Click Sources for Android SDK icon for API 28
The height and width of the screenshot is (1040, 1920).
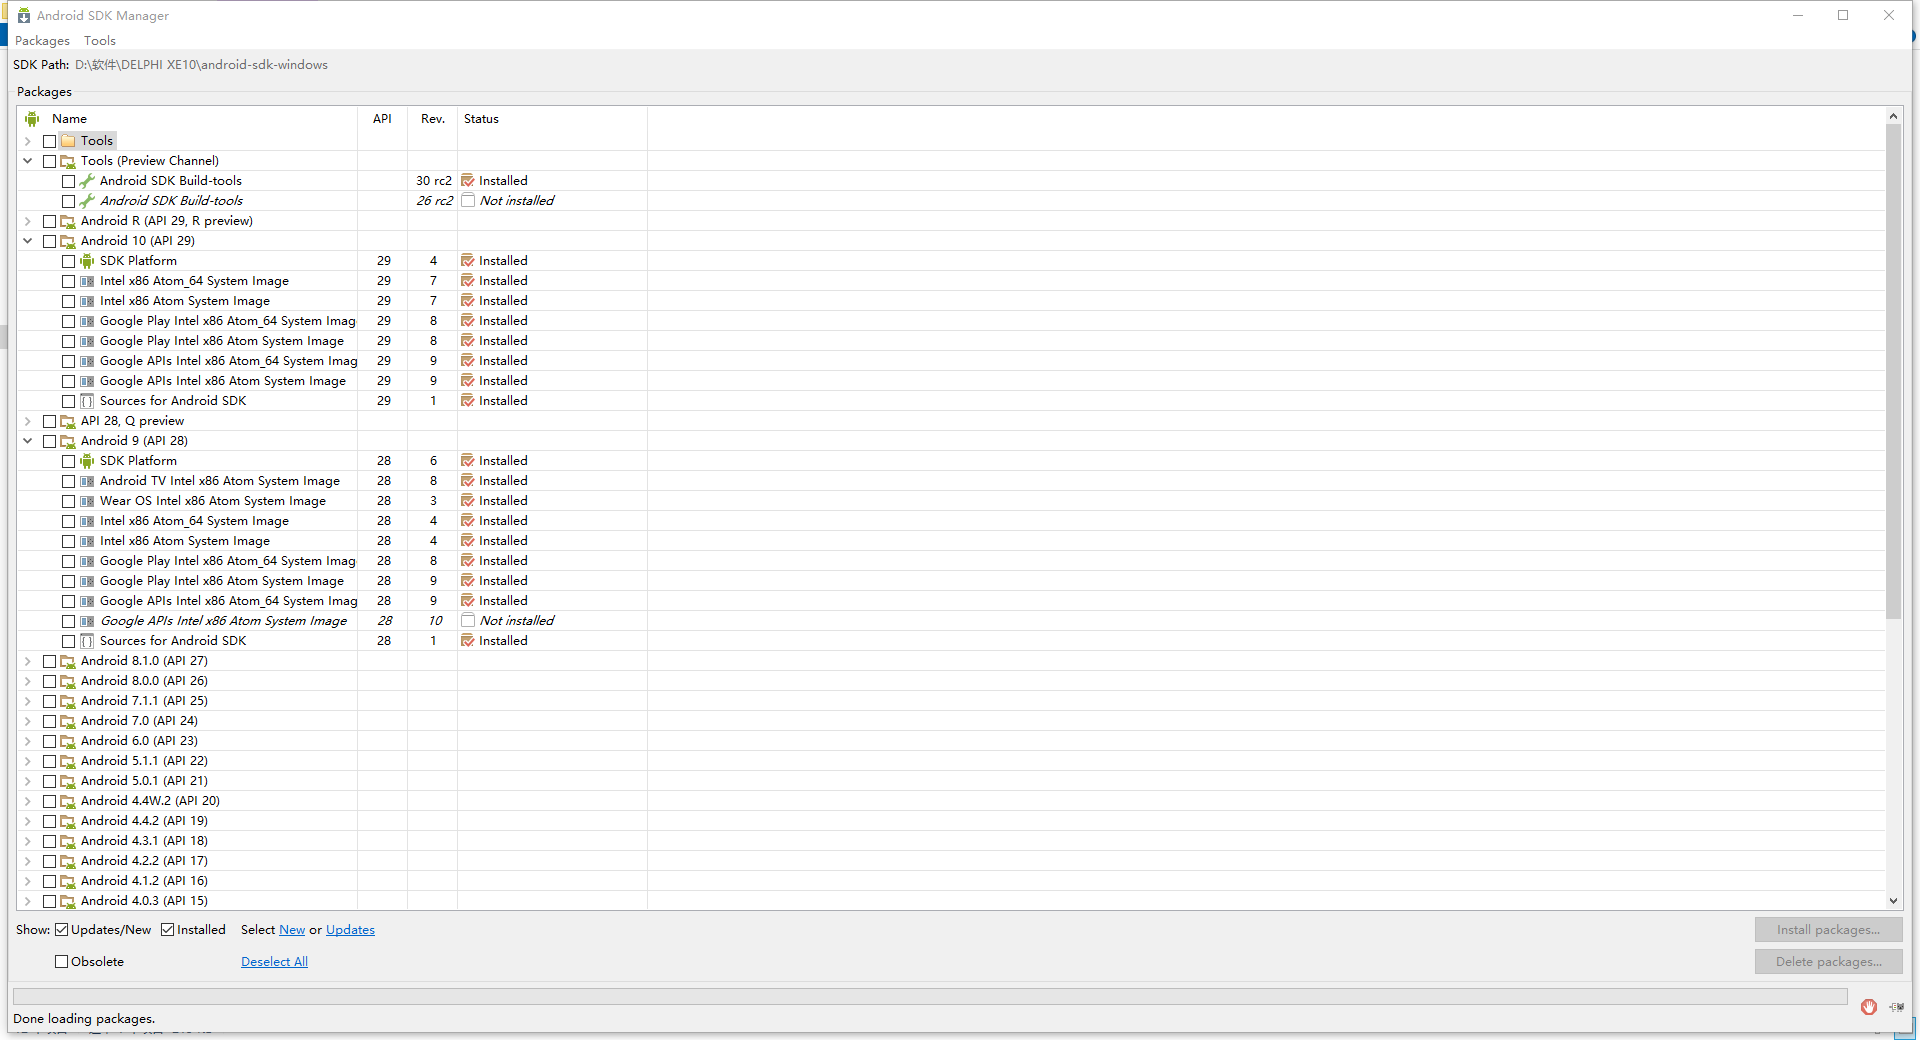click(87, 641)
